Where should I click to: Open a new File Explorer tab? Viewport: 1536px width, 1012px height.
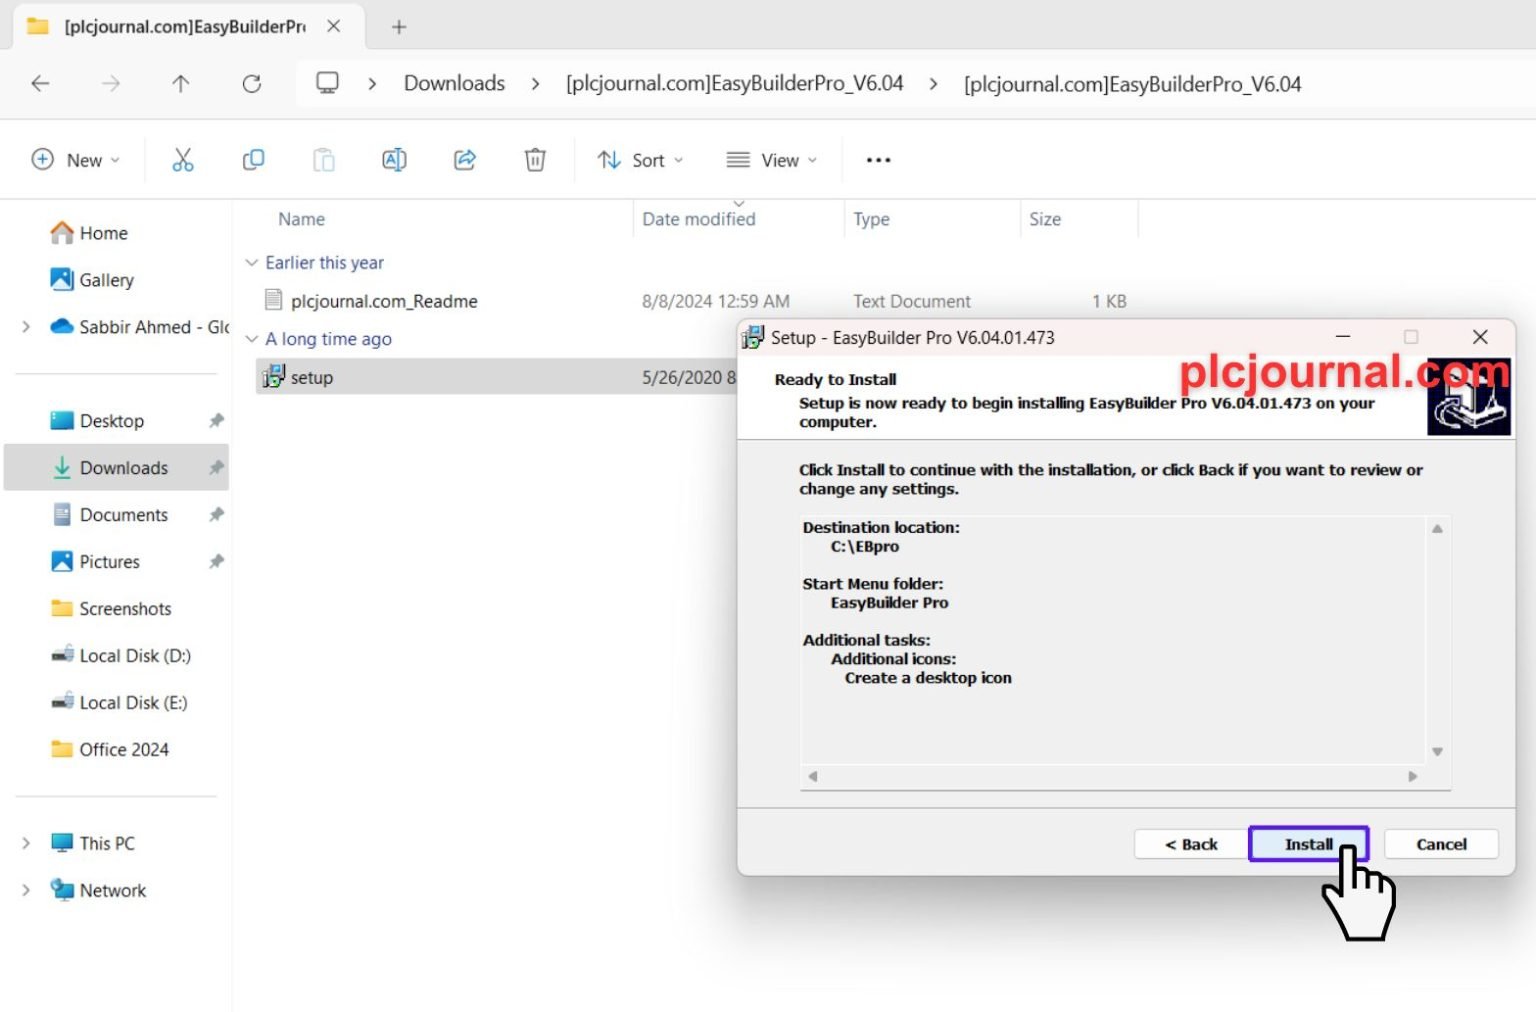click(399, 27)
